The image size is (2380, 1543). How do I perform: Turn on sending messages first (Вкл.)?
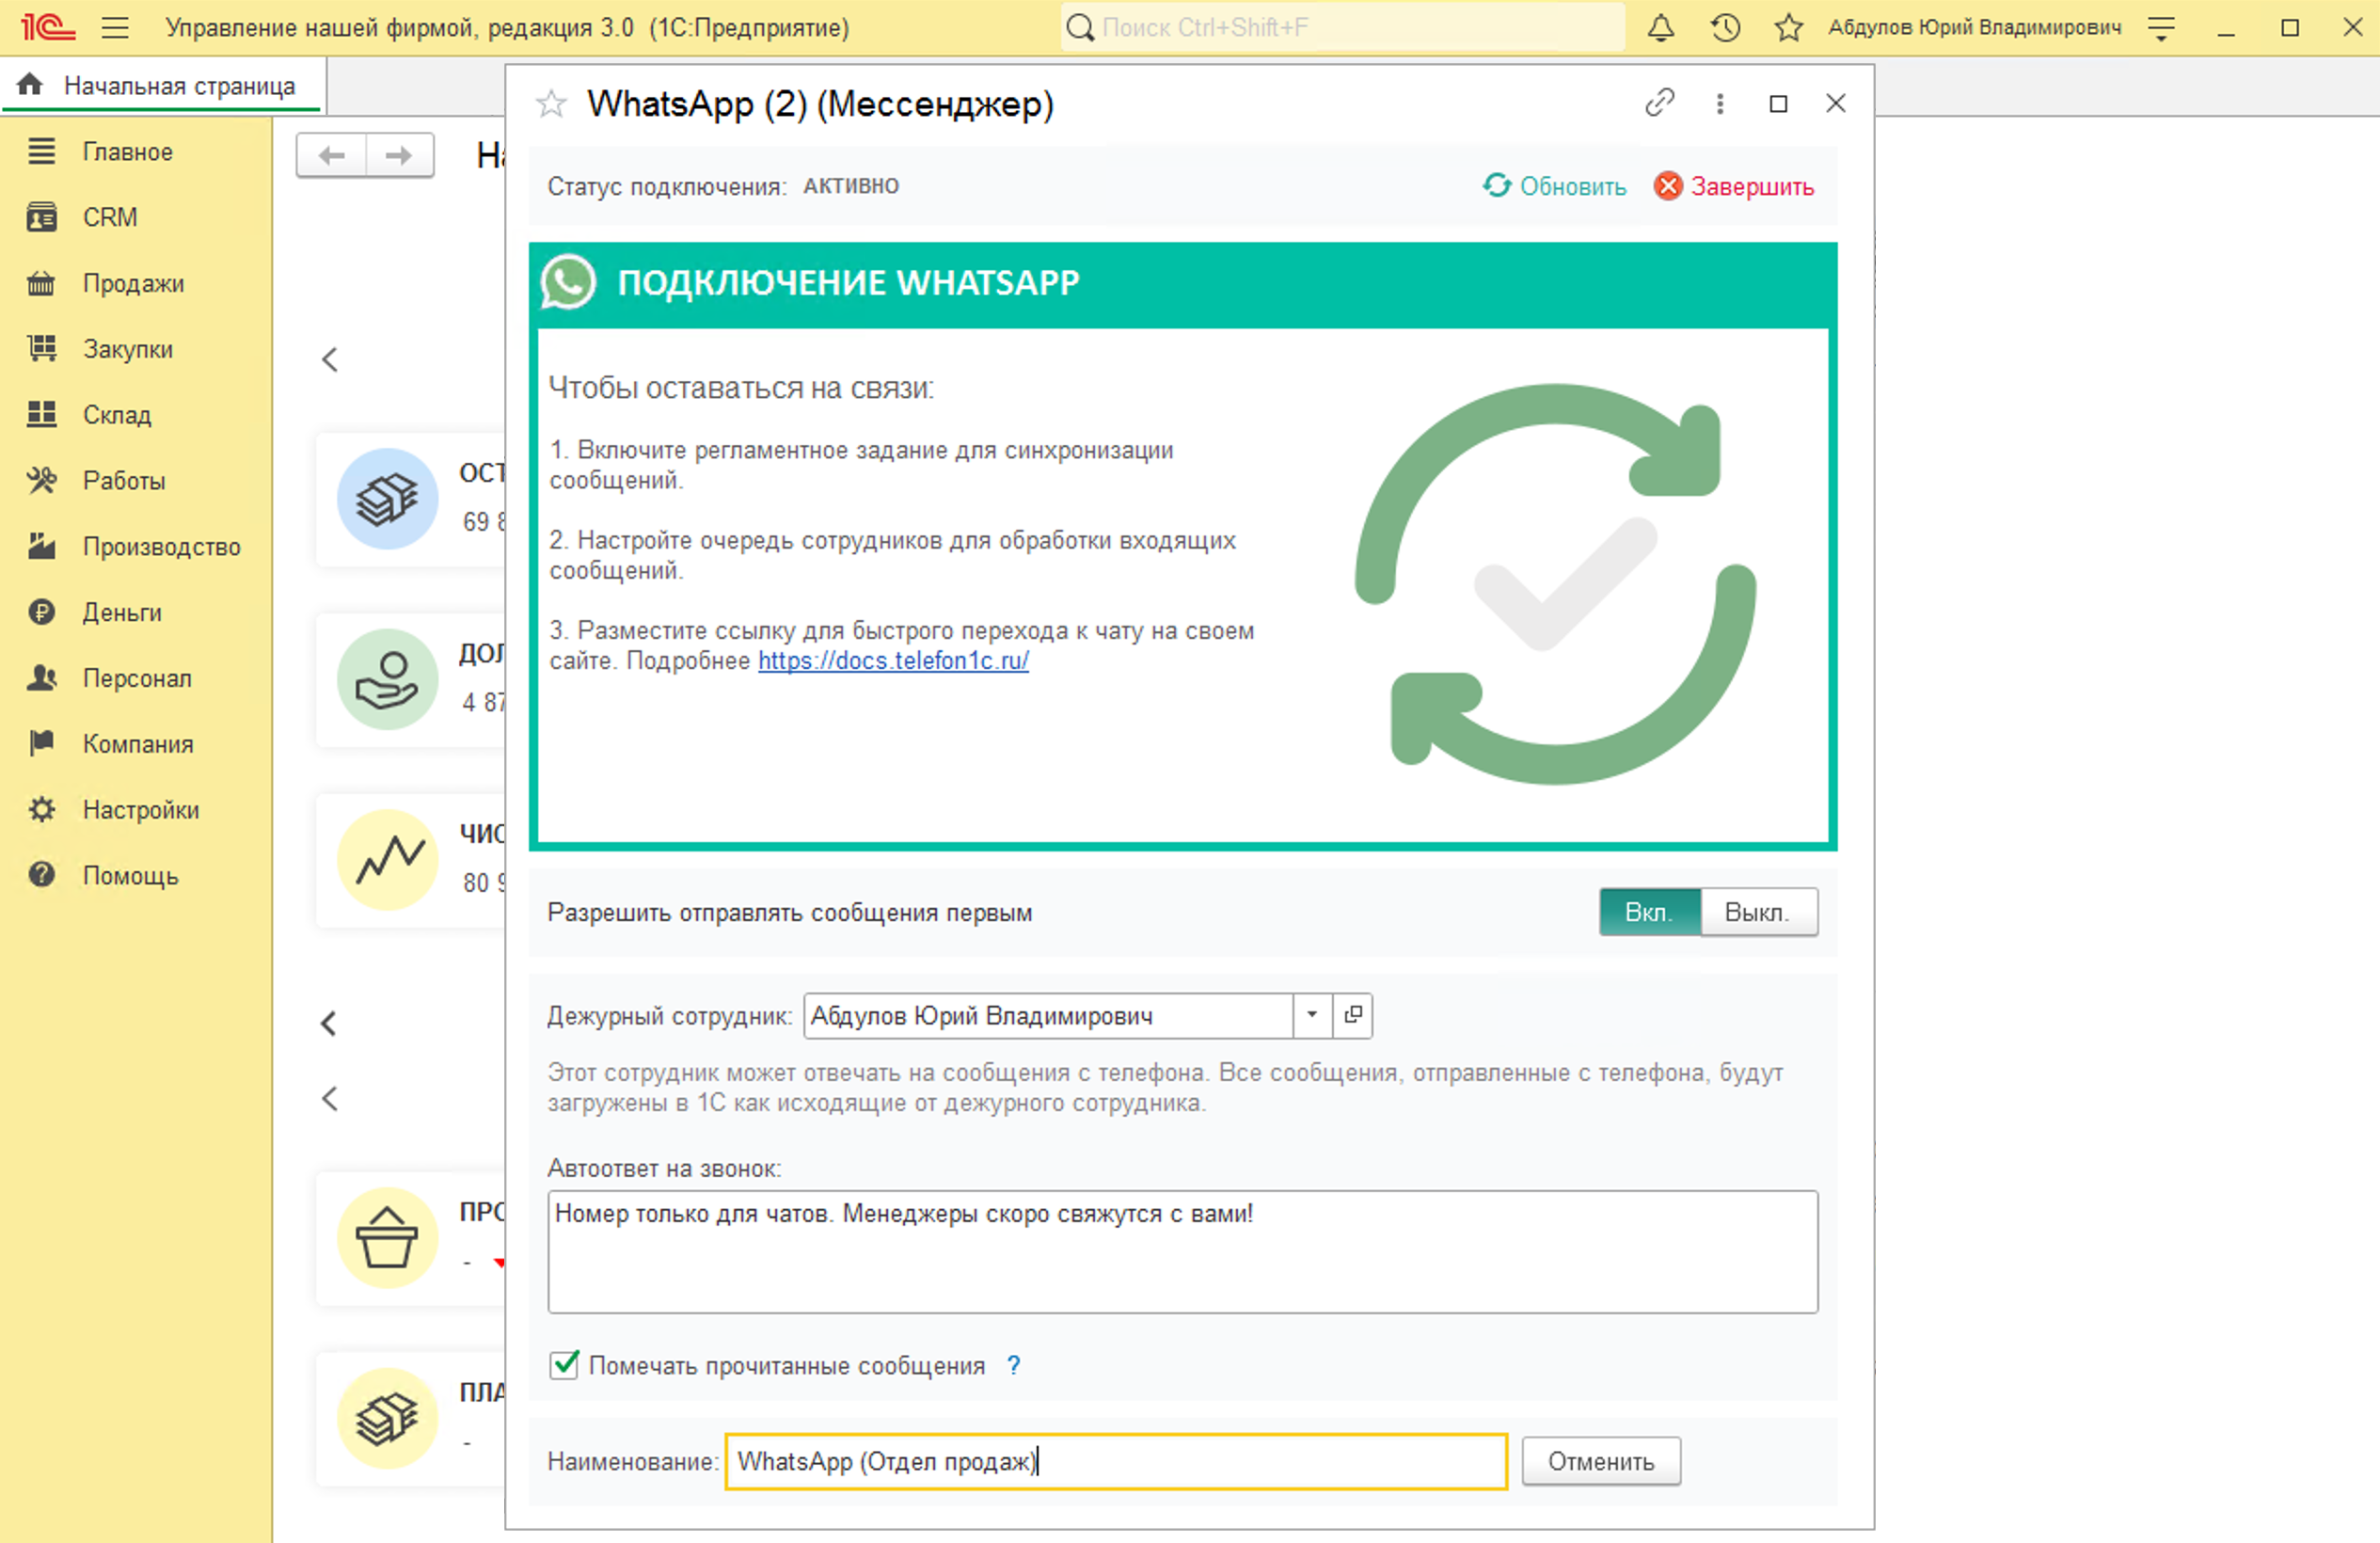[x=1649, y=912]
